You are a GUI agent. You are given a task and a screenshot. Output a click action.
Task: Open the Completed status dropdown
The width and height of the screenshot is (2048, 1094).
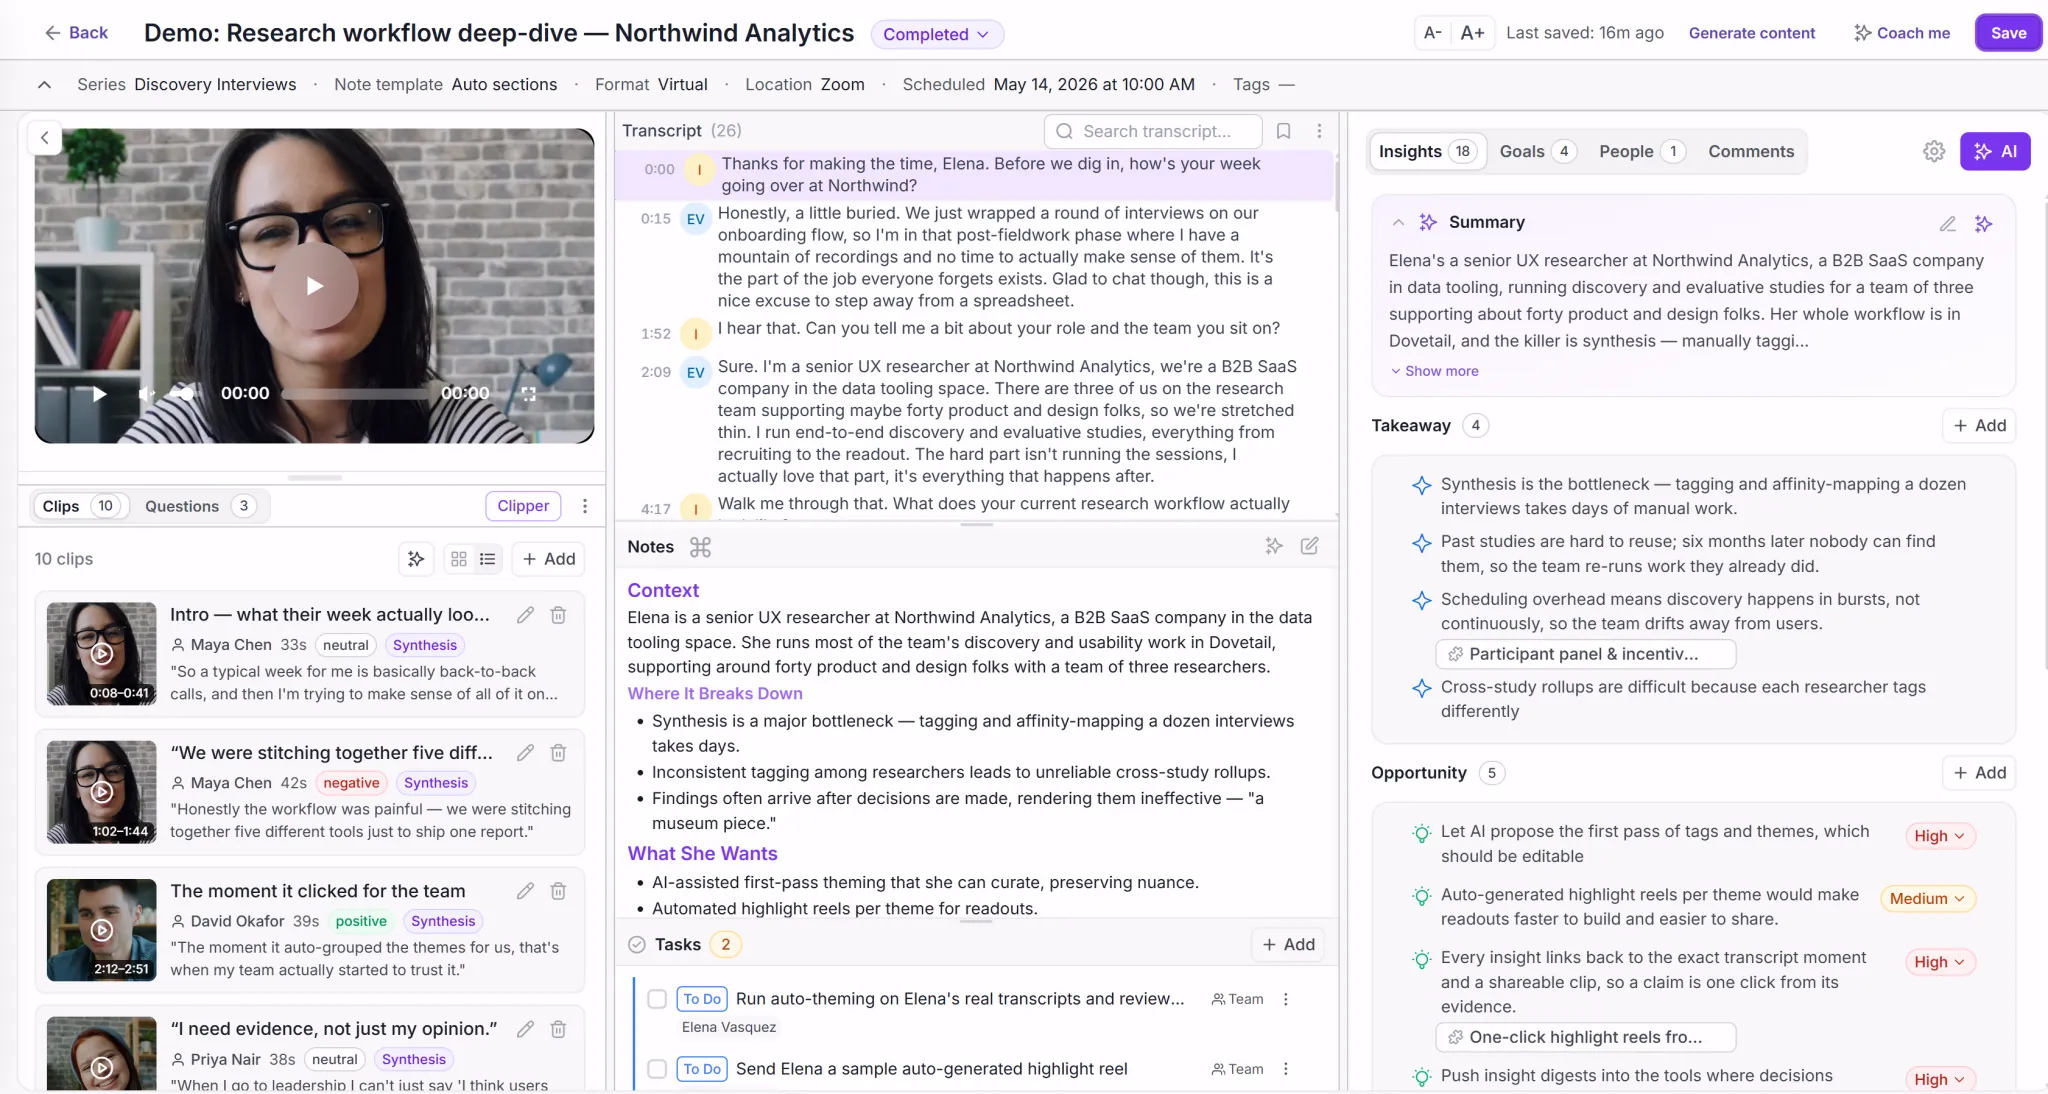click(937, 34)
